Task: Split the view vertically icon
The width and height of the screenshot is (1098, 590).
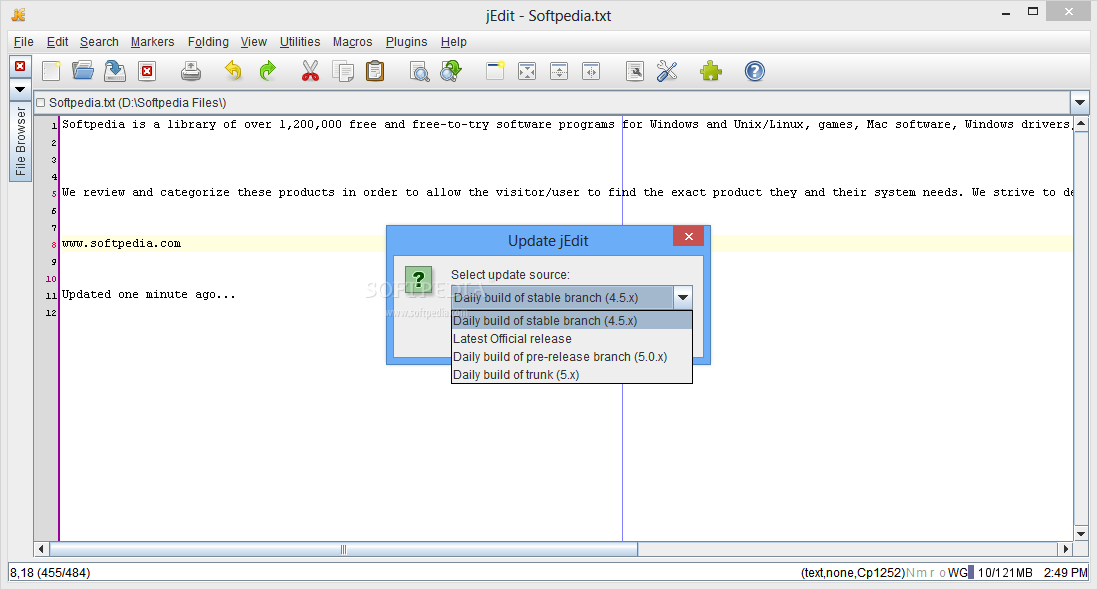Action: [591, 71]
